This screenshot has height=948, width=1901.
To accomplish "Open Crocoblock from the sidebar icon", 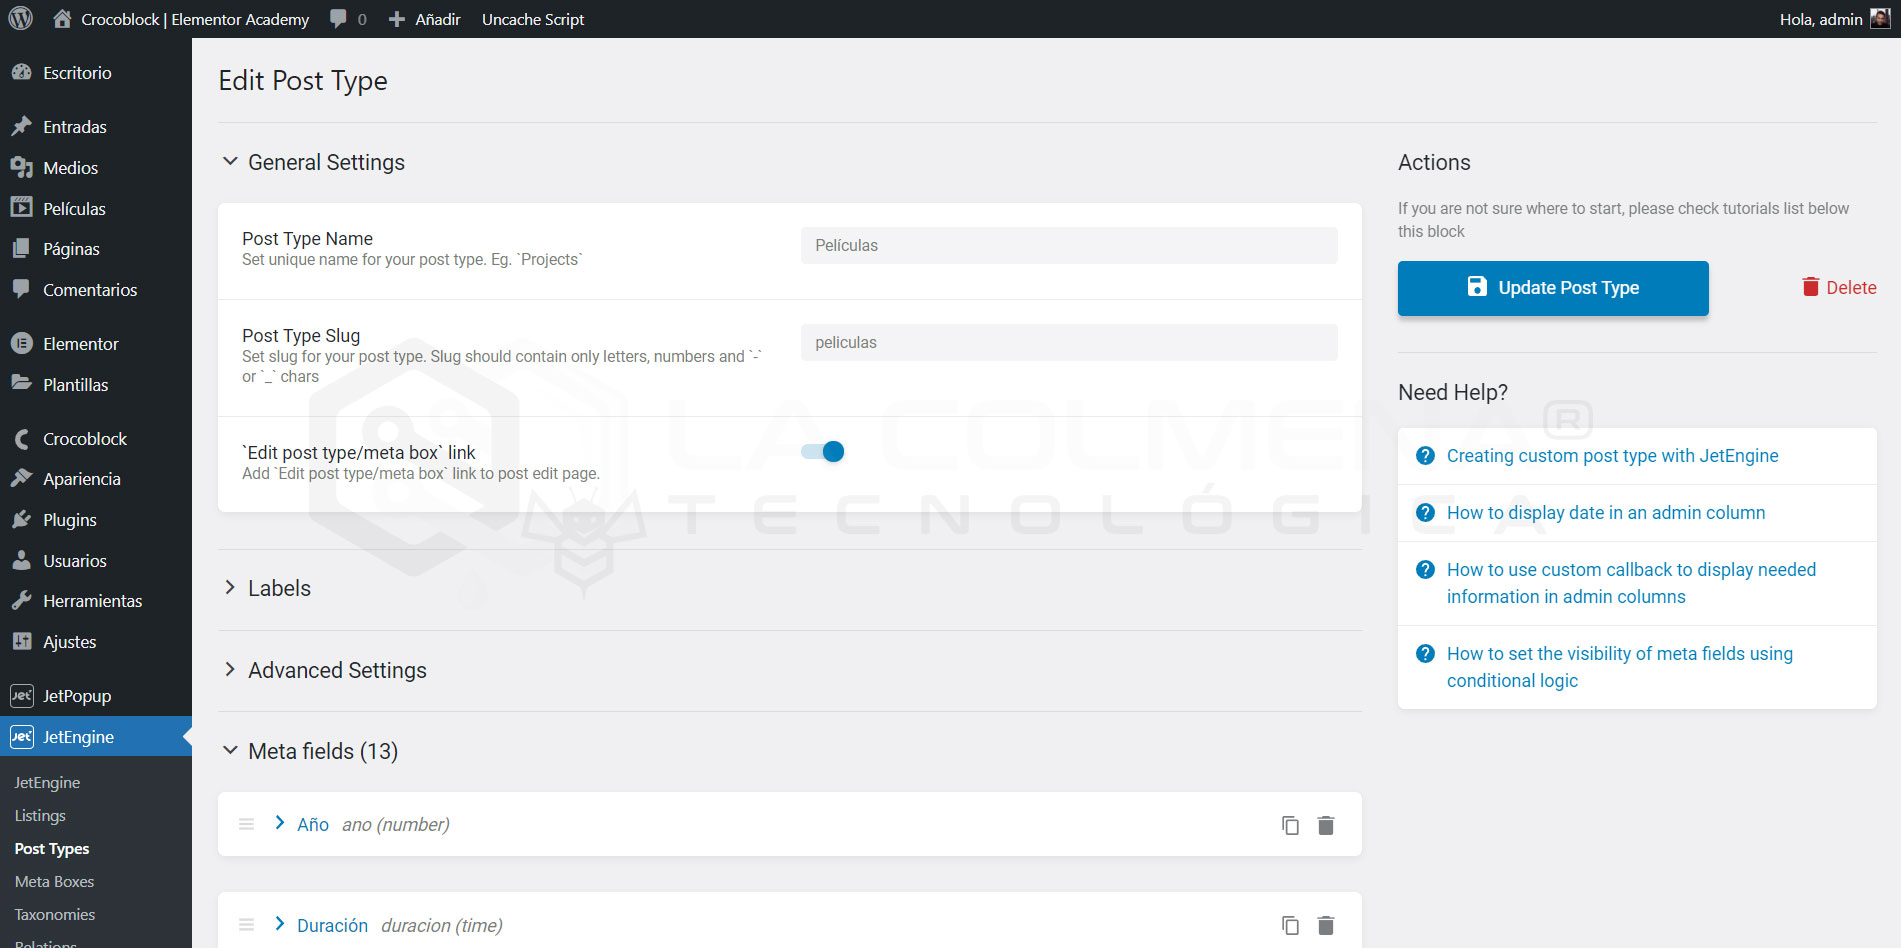I will 21,438.
